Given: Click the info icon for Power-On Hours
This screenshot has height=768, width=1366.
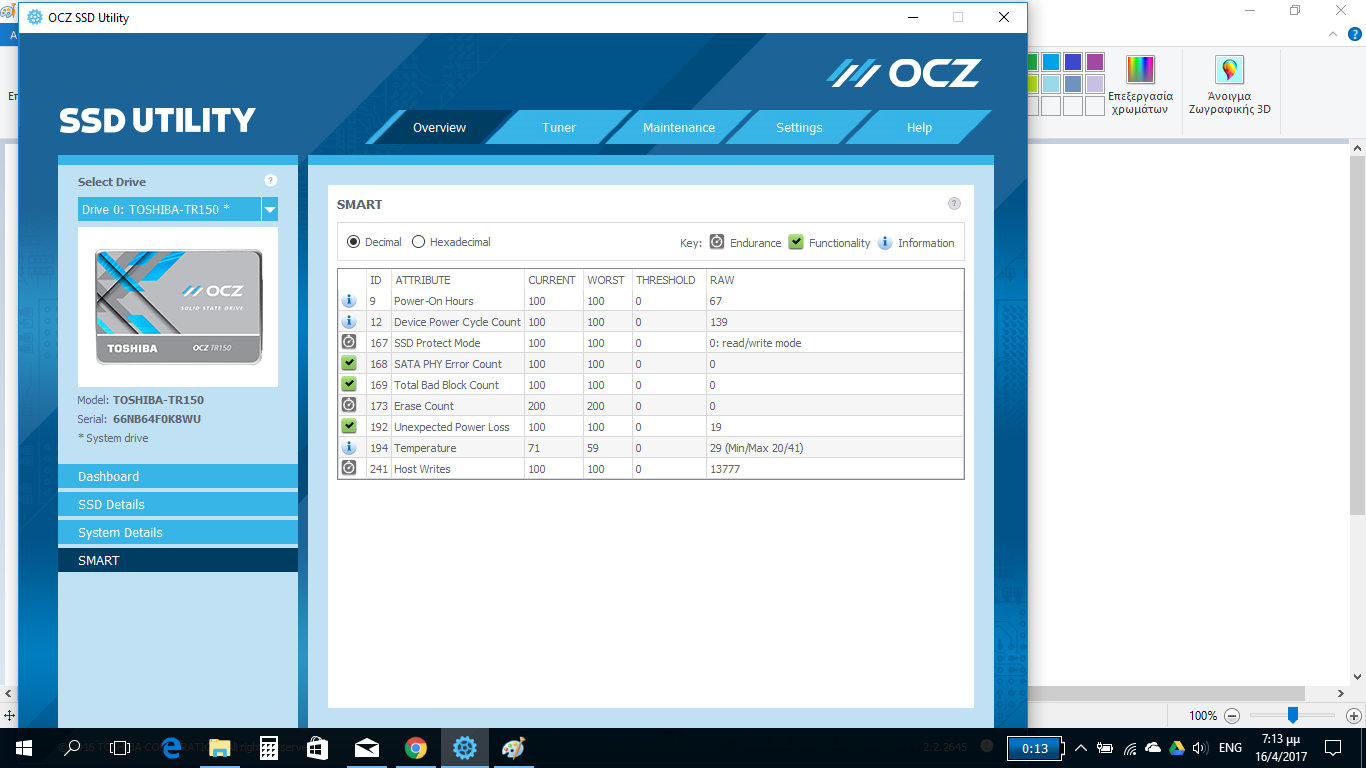Looking at the screenshot, I should (349, 301).
